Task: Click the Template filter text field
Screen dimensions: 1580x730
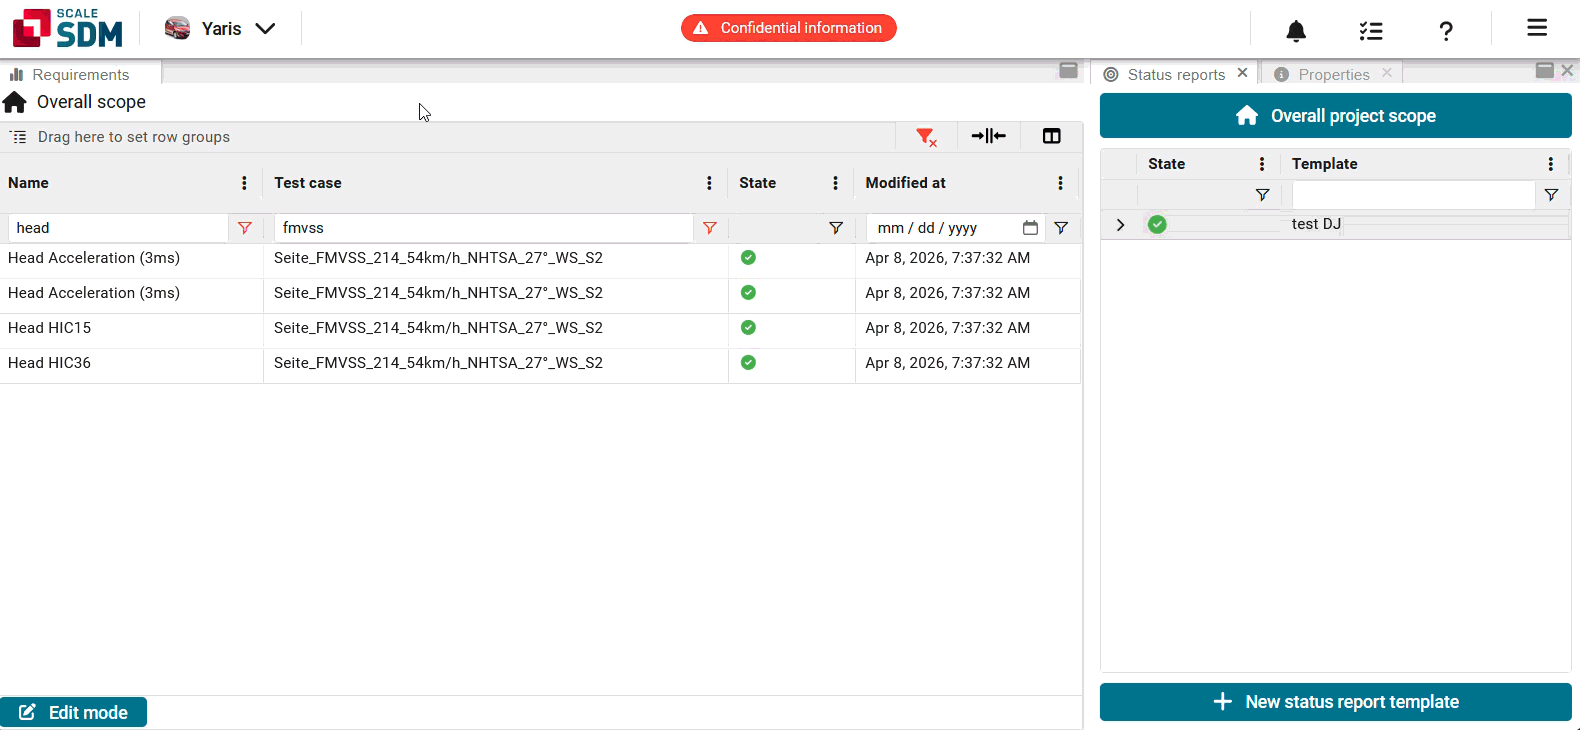Action: [1412, 195]
